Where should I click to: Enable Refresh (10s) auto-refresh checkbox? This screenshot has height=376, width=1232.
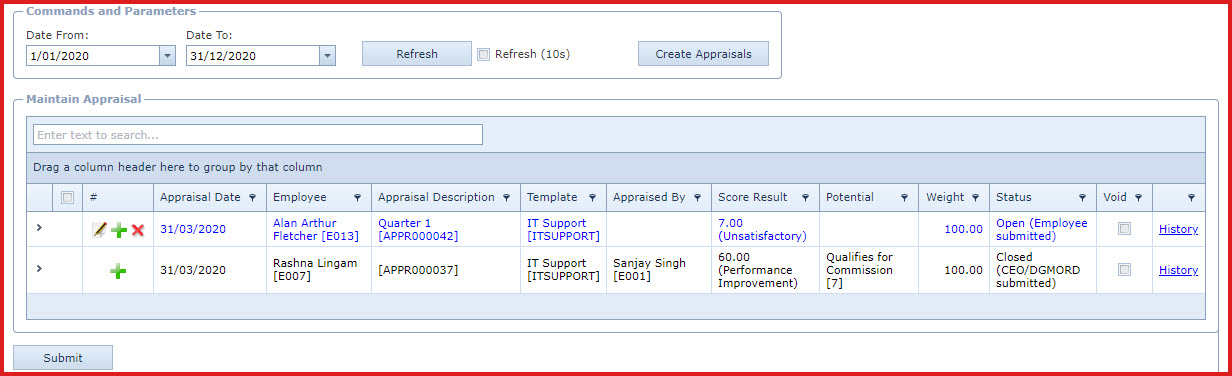[x=484, y=54]
